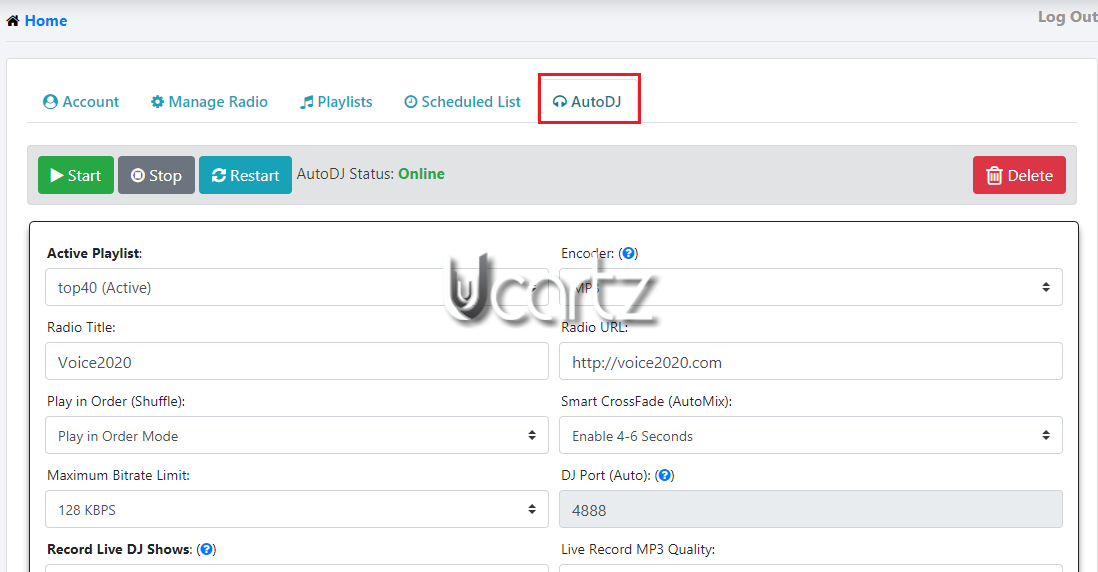Click the Online status text
The image size is (1098, 572).
pos(422,174)
